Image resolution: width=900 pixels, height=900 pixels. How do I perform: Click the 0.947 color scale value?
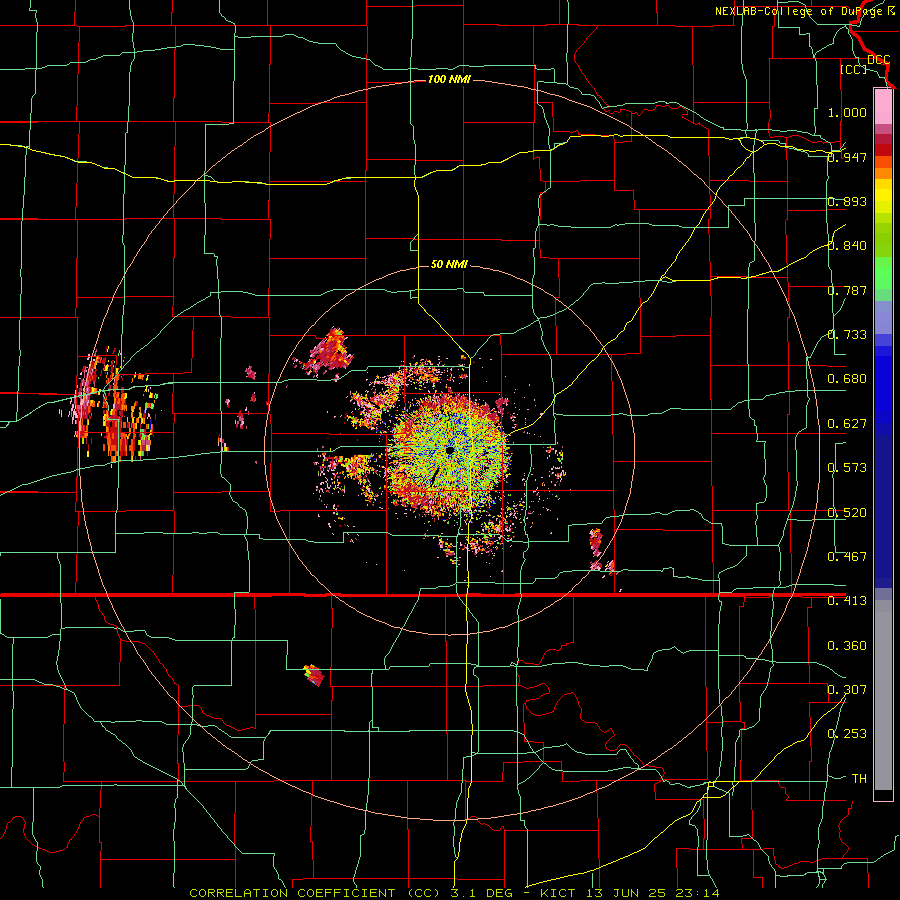[847, 157]
